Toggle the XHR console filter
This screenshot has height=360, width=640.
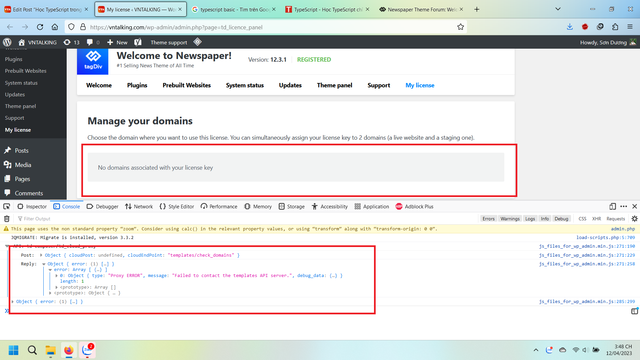click(596, 219)
